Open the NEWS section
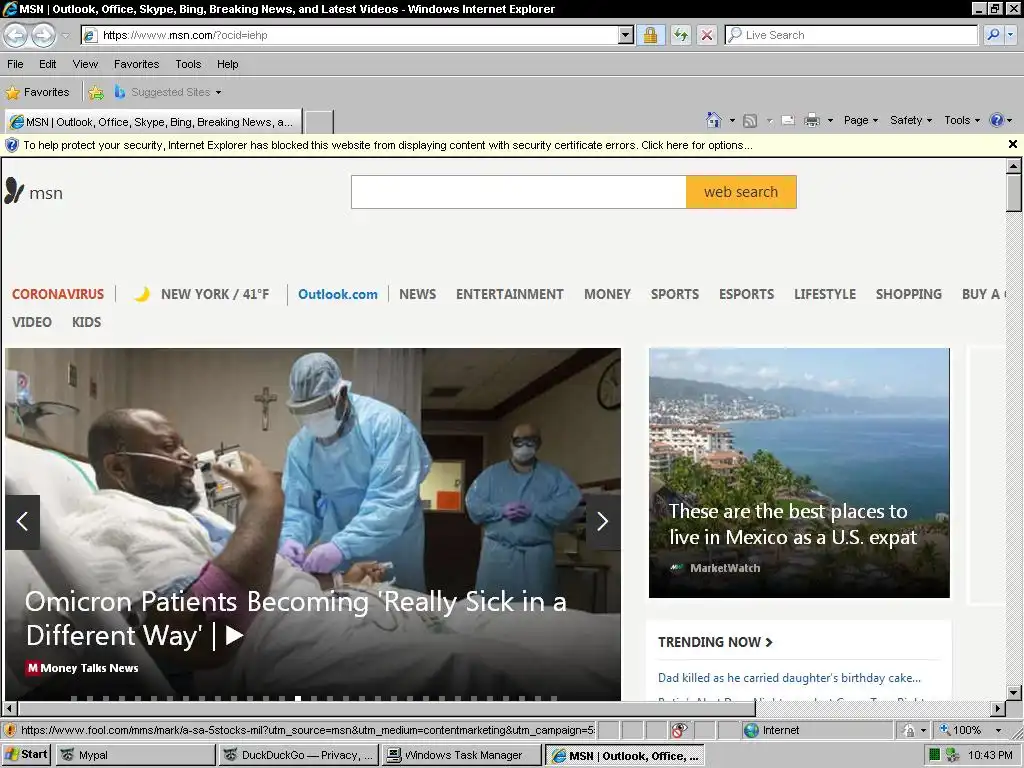 [417, 294]
